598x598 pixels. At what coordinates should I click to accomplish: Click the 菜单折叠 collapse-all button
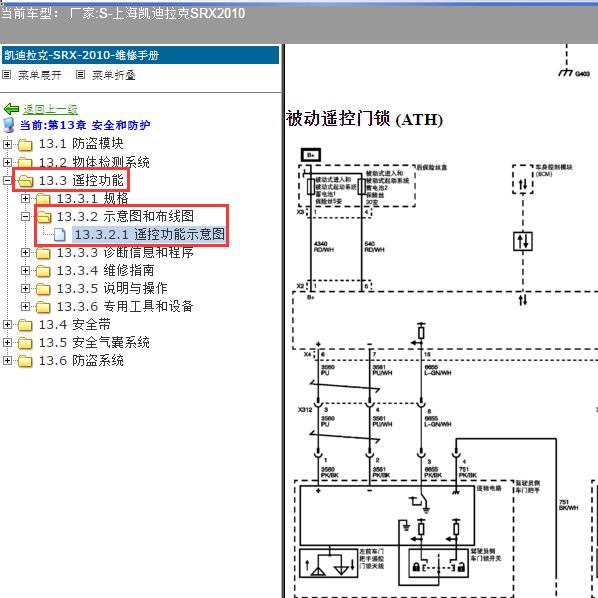tap(114, 75)
